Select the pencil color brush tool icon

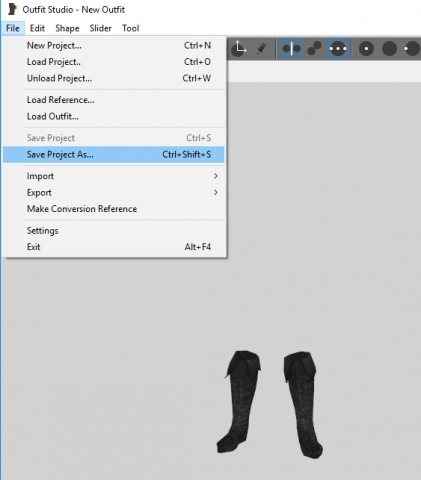click(x=262, y=49)
